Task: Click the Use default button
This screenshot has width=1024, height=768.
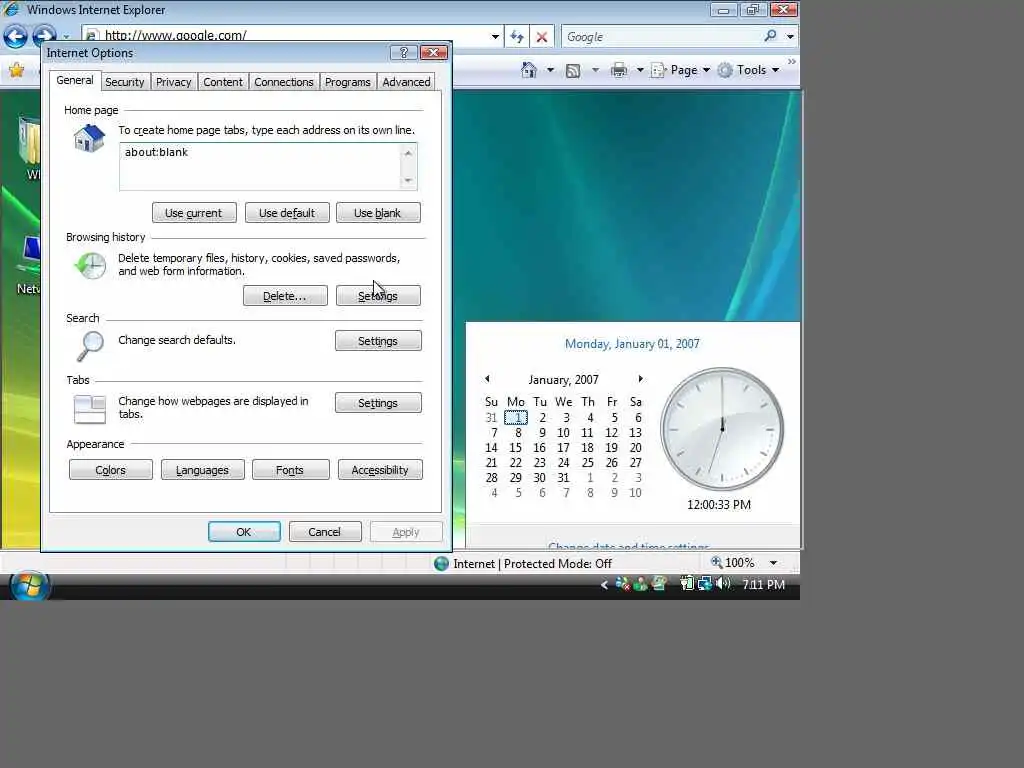Action: [287, 213]
